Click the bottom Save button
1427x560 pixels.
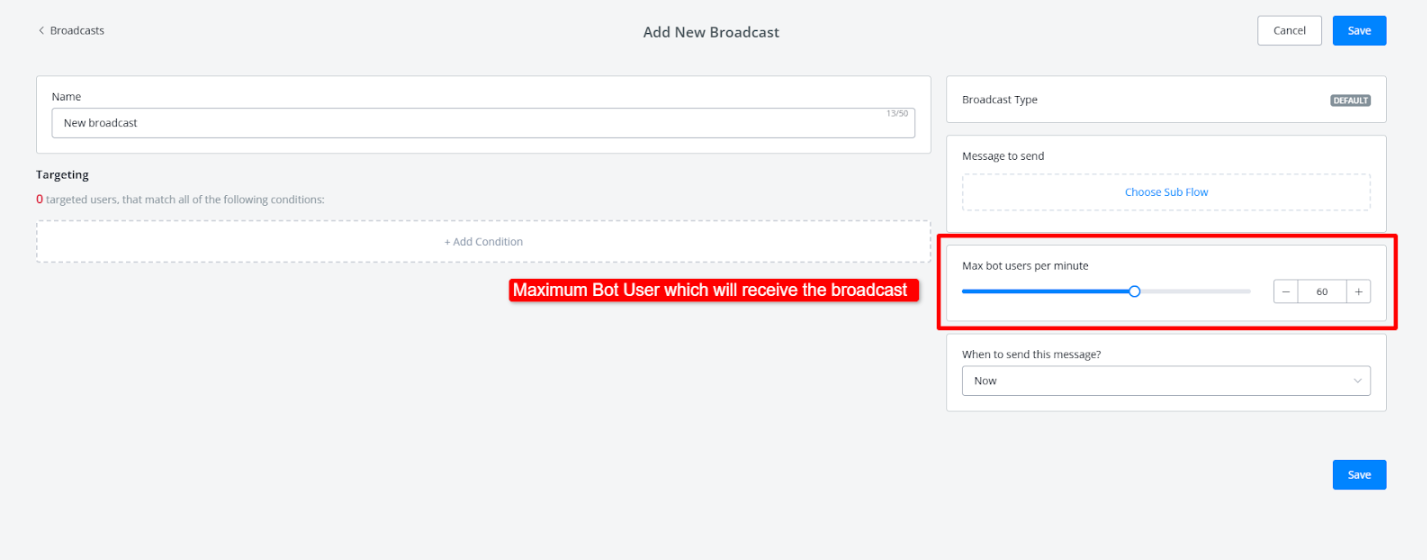coord(1358,475)
